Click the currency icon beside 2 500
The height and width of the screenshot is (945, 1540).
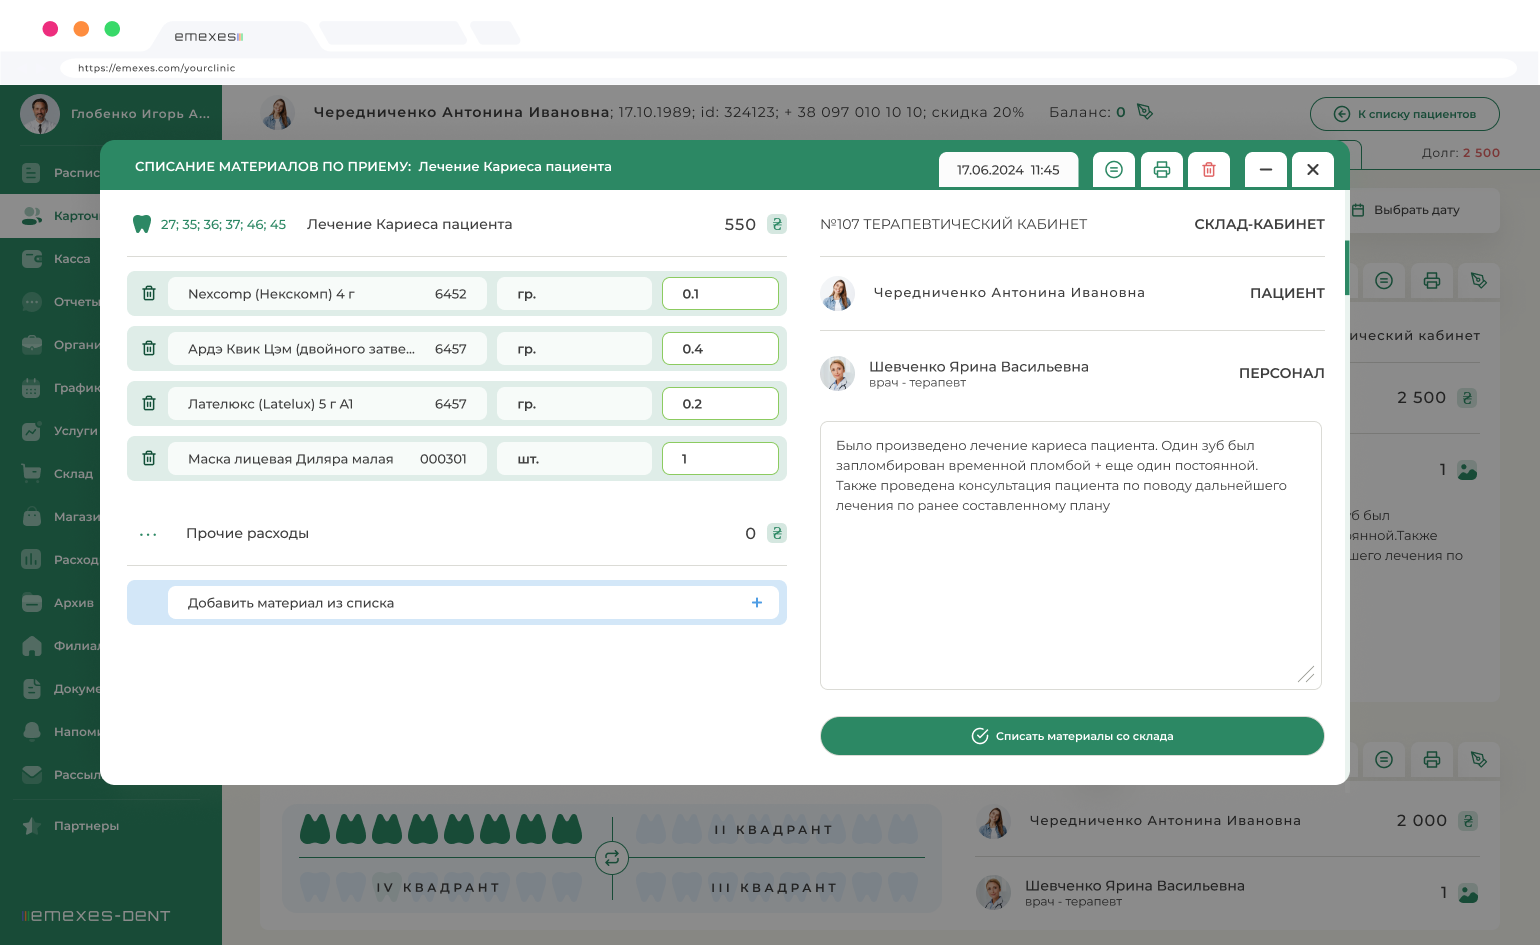tap(1467, 398)
